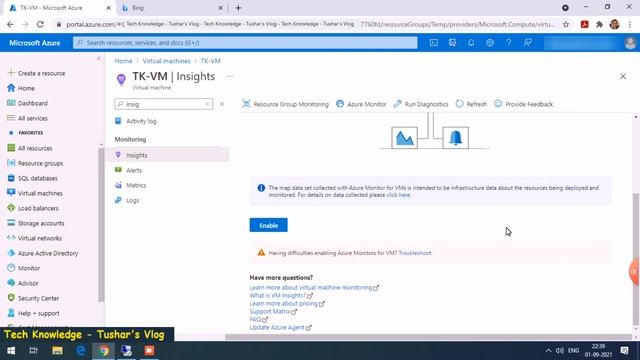Image resolution: width=640 pixels, height=360 pixels.
Task: Open the Update Azure Agent link
Action: (x=280, y=327)
